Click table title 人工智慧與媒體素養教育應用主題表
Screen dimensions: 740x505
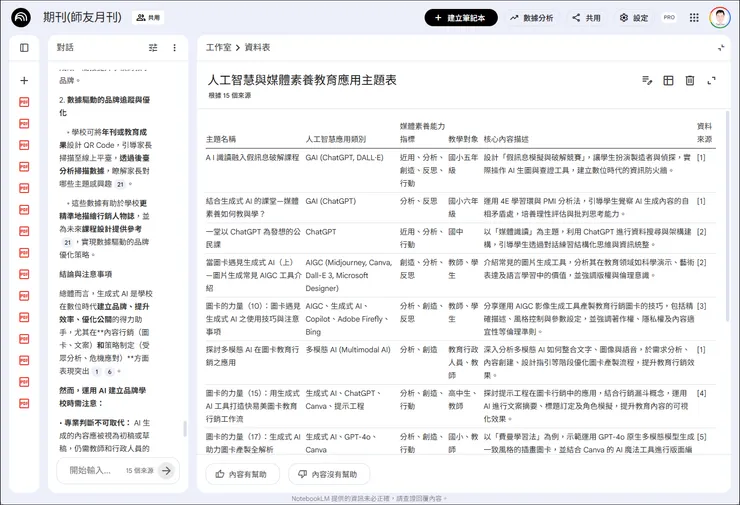pyautogui.click(x=302, y=80)
